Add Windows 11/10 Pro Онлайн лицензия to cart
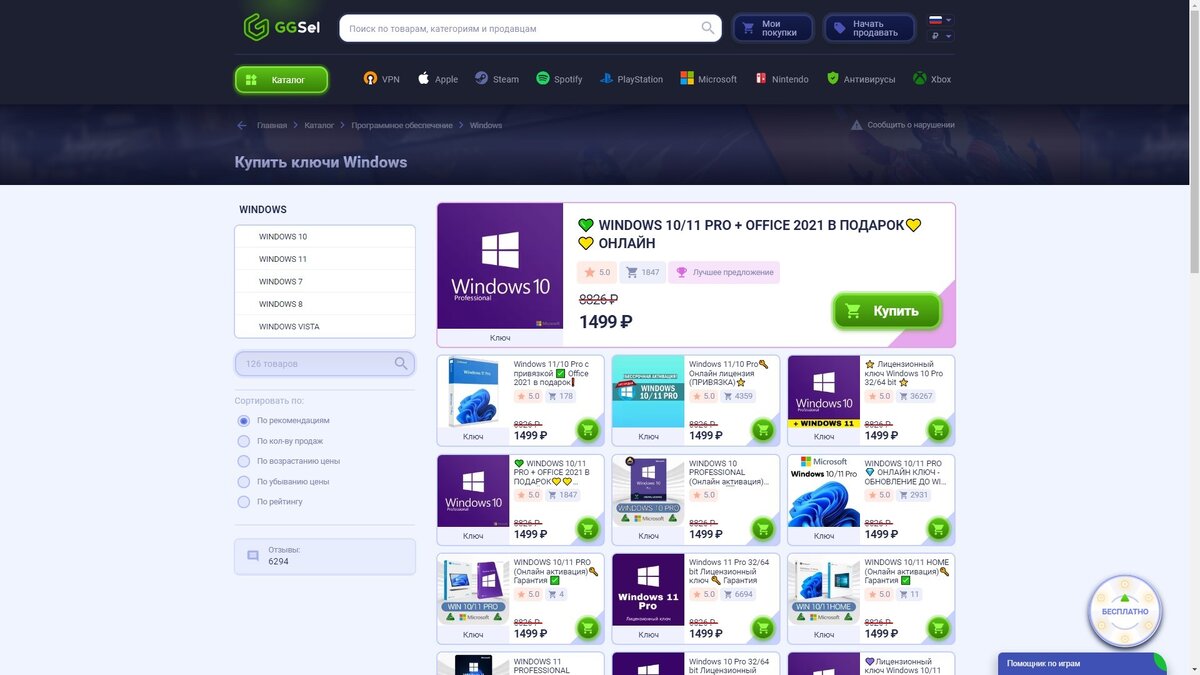 tap(763, 430)
